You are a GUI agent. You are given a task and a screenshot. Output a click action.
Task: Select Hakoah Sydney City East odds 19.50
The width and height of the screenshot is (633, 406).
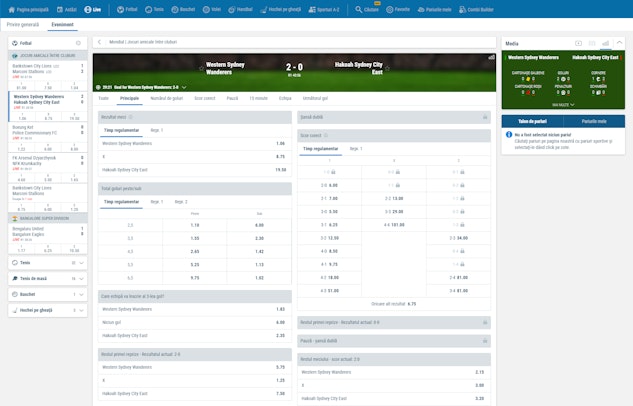280,169
